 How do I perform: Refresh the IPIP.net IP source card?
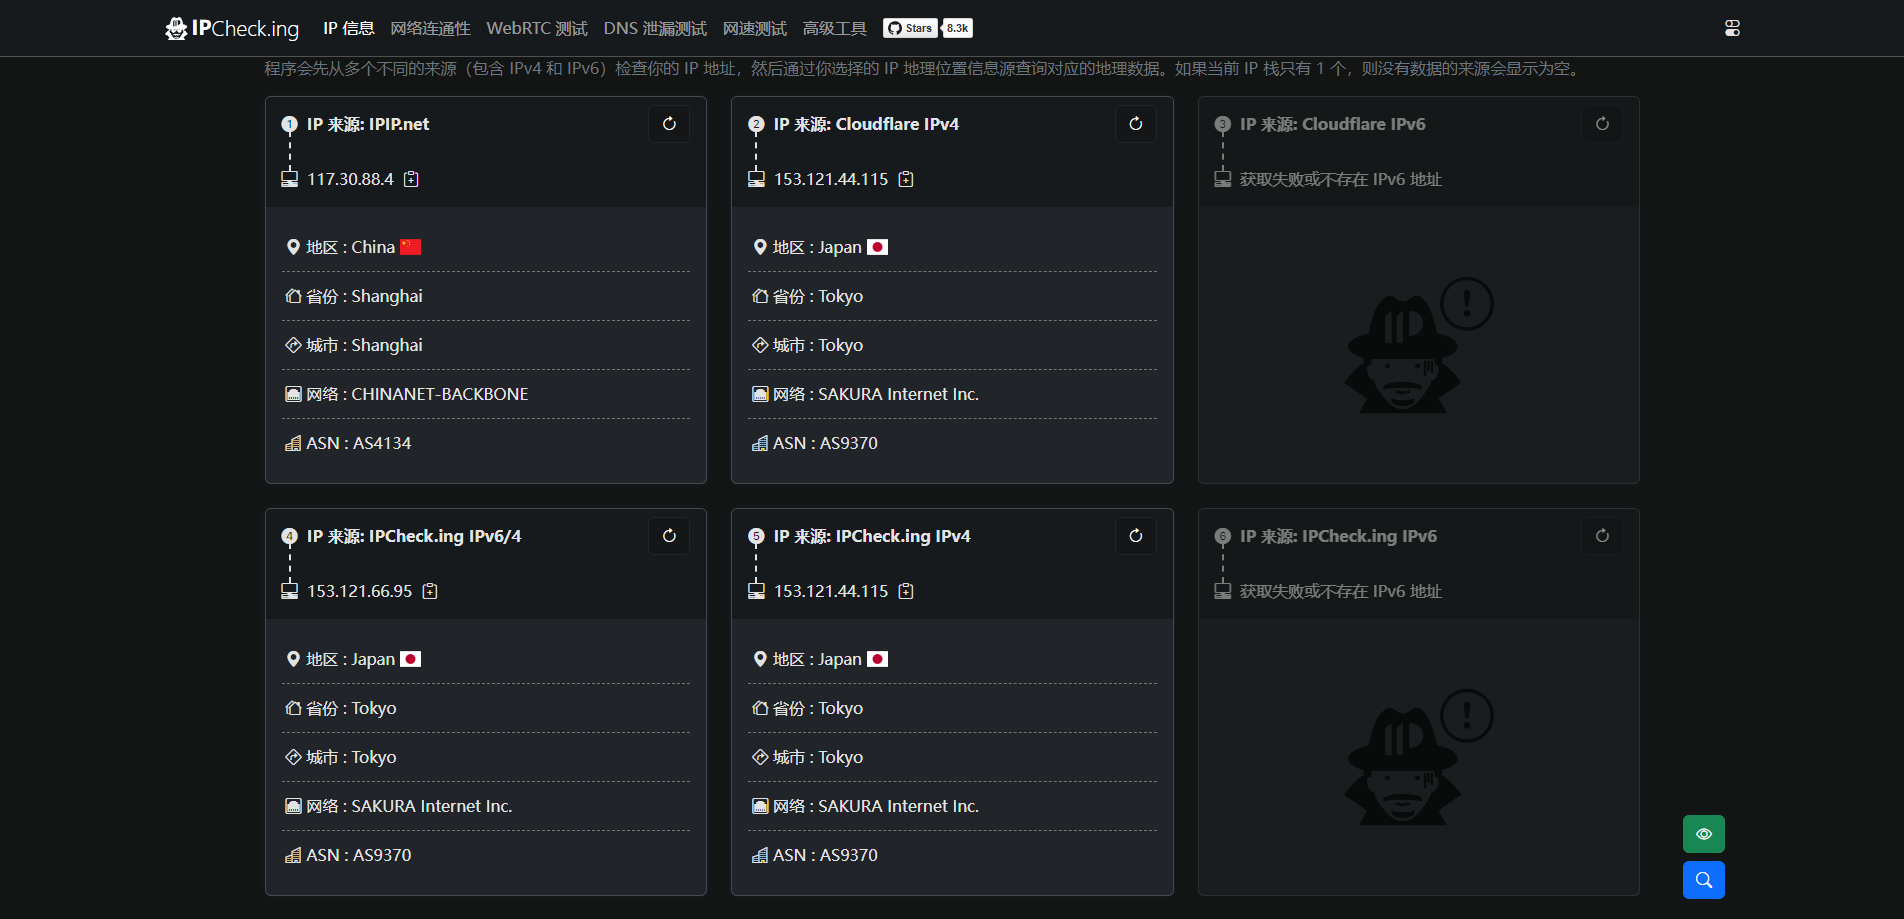669,124
